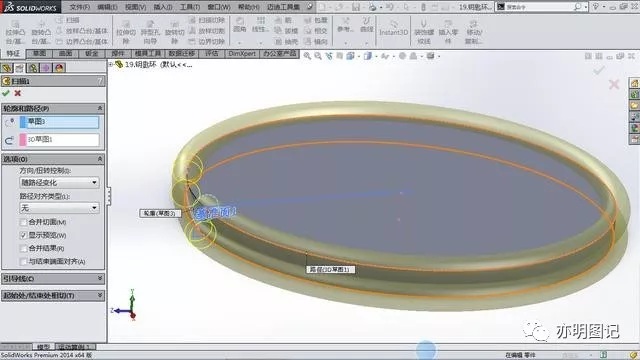Click the 边界切除 boundary cut tool
The height and width of the screenshot is (360, 640).
click(x=207, y=41)
